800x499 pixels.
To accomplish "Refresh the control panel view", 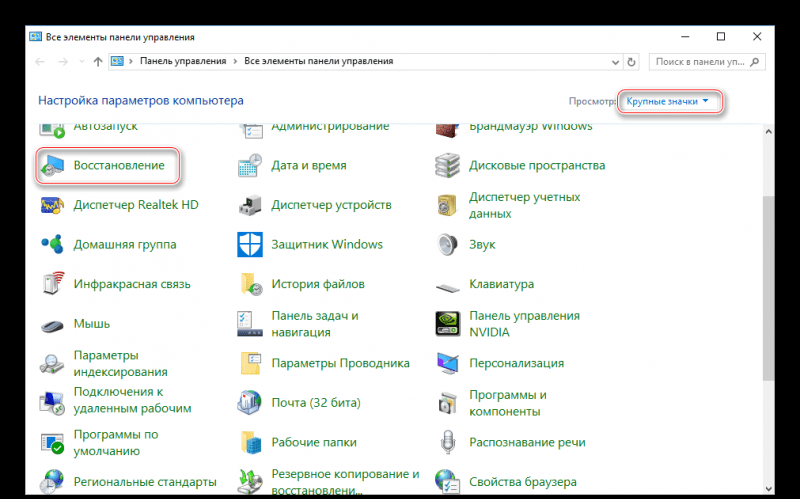I will [x=631, y=62].
